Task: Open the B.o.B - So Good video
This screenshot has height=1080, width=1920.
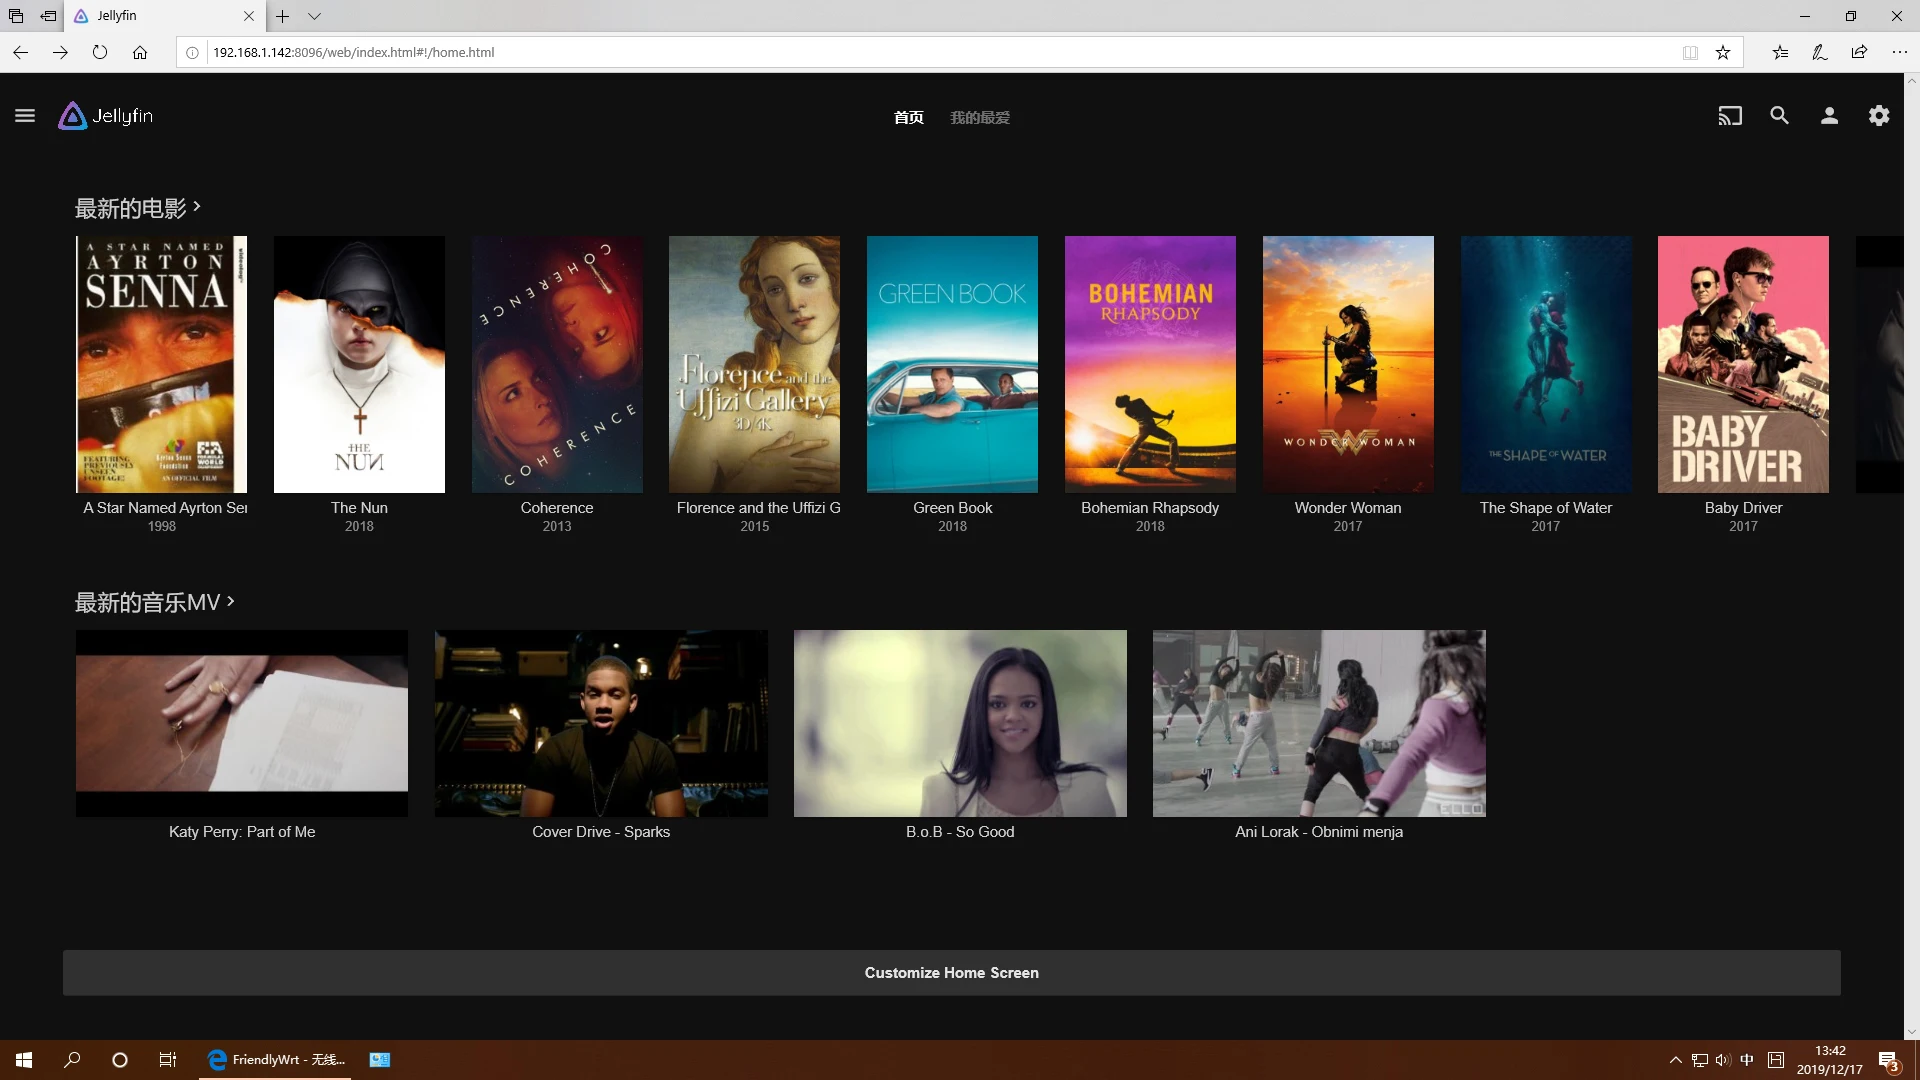Action: (960, 723)
